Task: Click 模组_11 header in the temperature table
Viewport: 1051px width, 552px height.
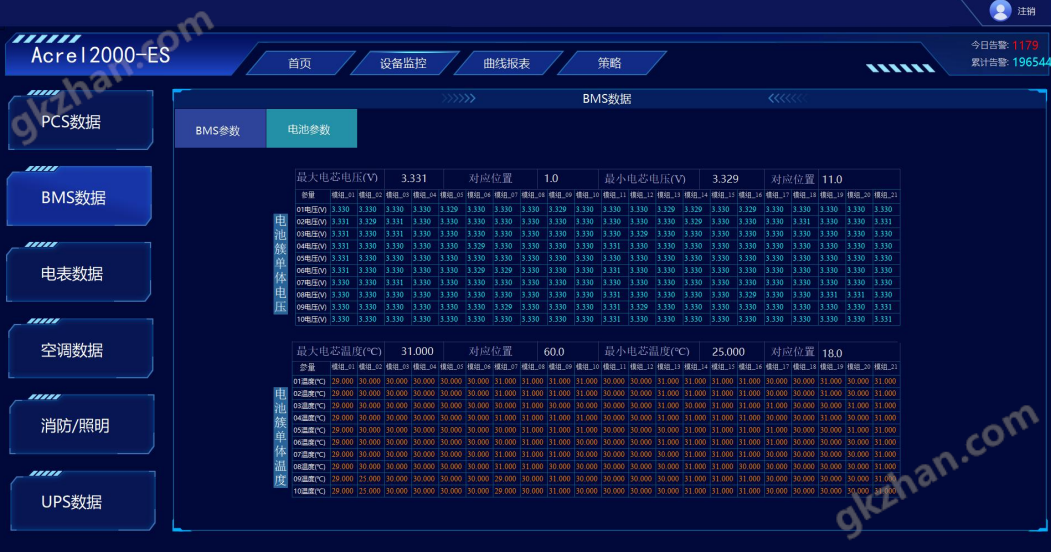Action: pos(614,367)
